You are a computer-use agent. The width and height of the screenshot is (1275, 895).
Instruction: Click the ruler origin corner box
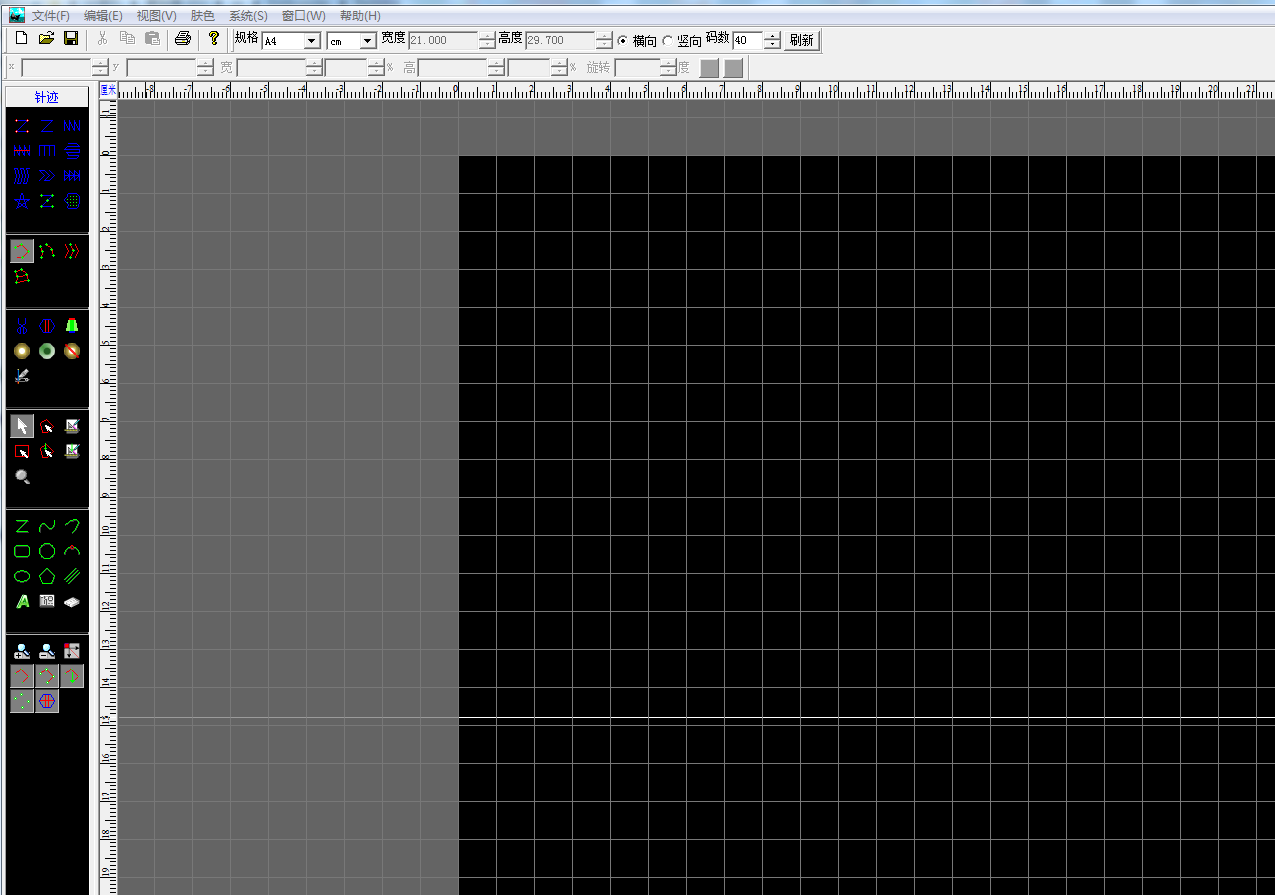click(x=108, y=89)
